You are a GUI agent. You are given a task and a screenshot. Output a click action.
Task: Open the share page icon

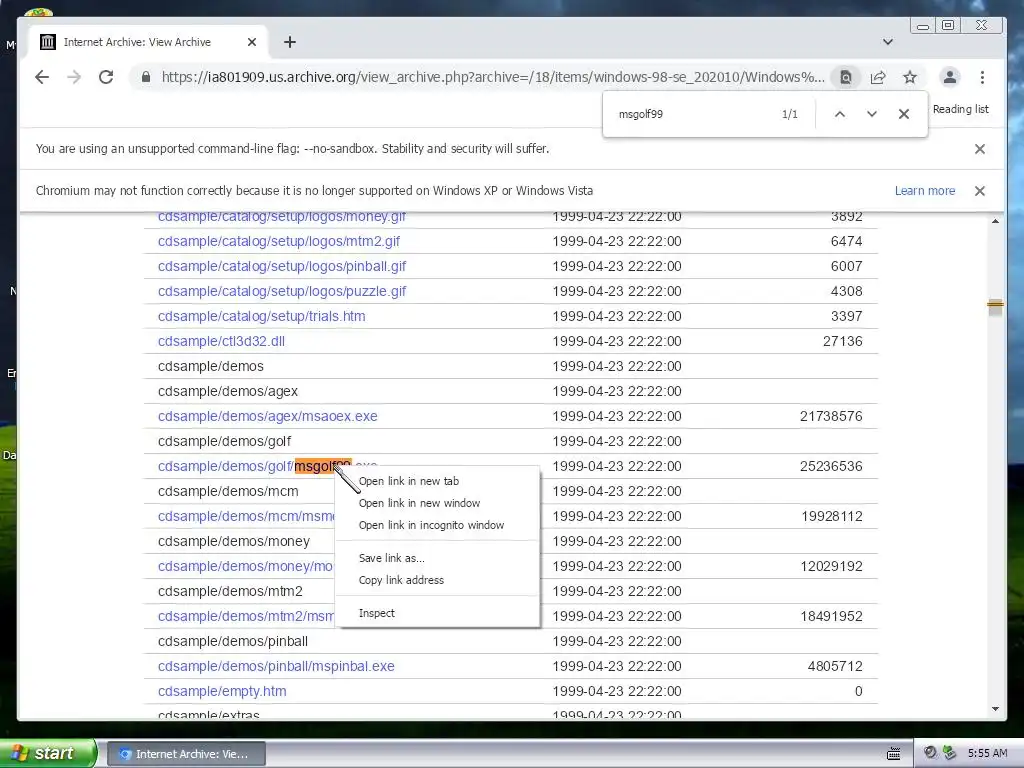click(x=878, y=77)
